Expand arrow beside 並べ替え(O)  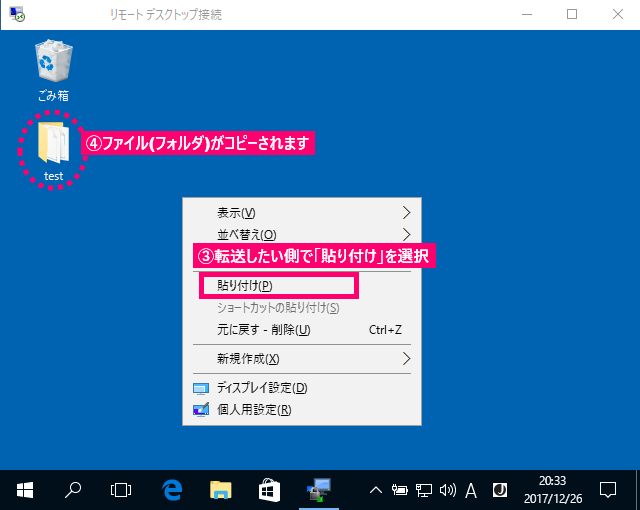(406, 235)
